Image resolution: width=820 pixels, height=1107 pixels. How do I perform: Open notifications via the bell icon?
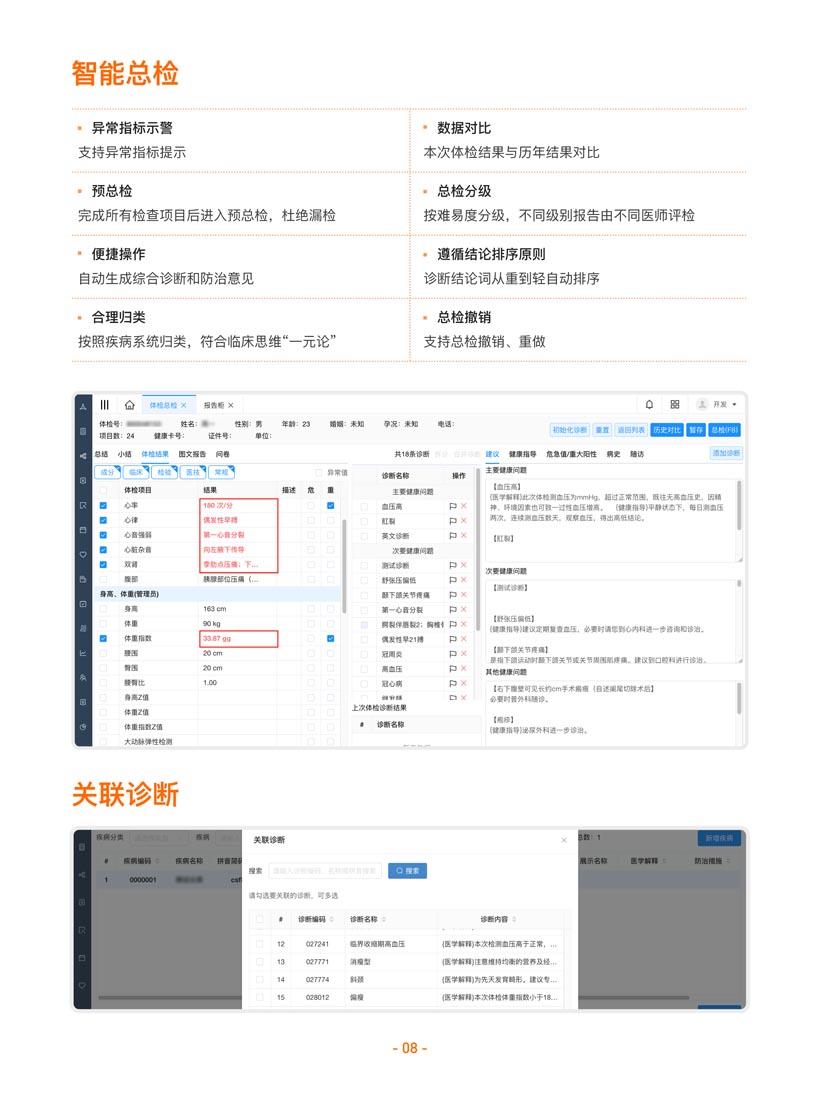(x=649, y=405)
